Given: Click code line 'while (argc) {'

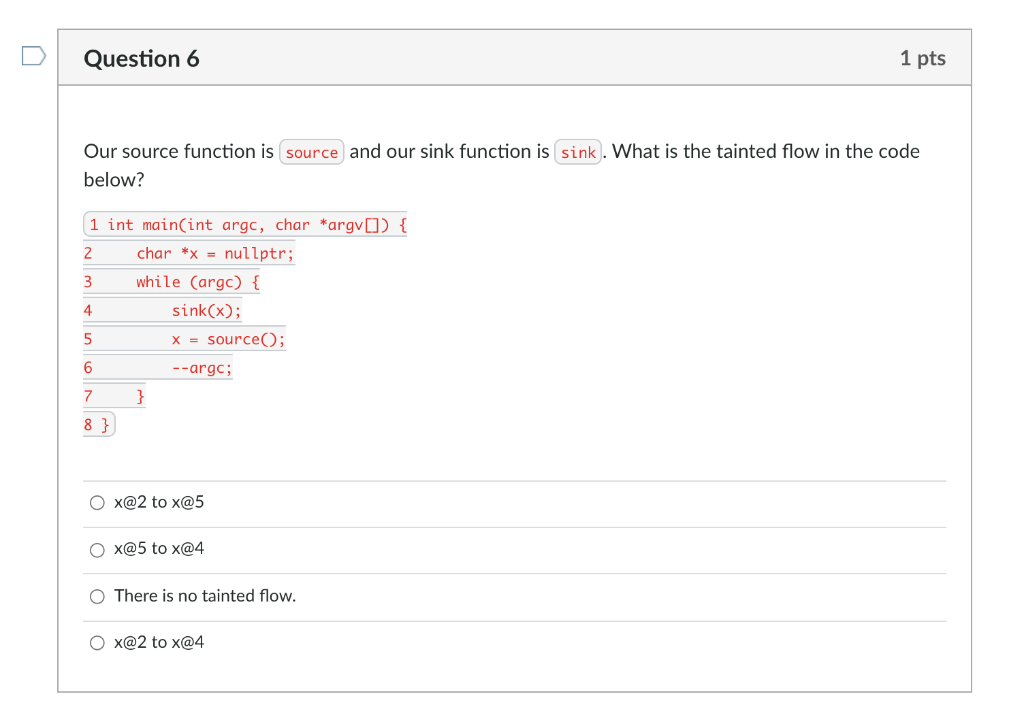Looking at the screenshot, I should tap(171, 282).
